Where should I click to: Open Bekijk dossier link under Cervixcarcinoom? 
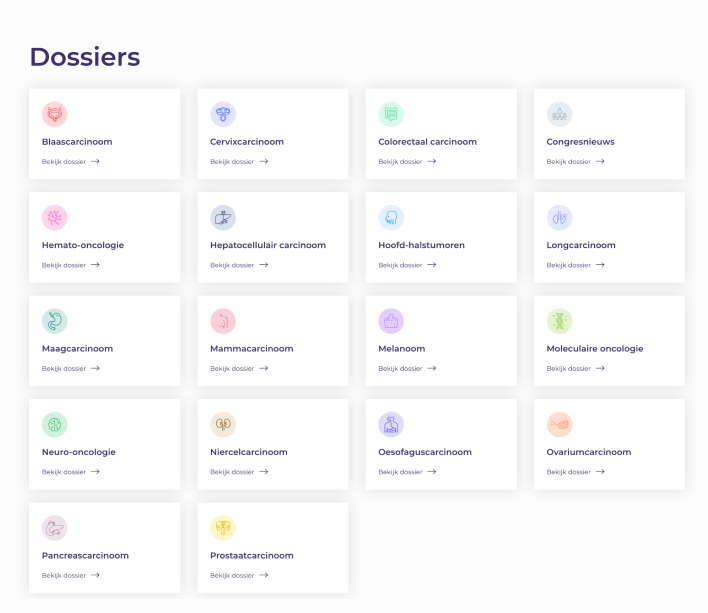pos(239,162)
